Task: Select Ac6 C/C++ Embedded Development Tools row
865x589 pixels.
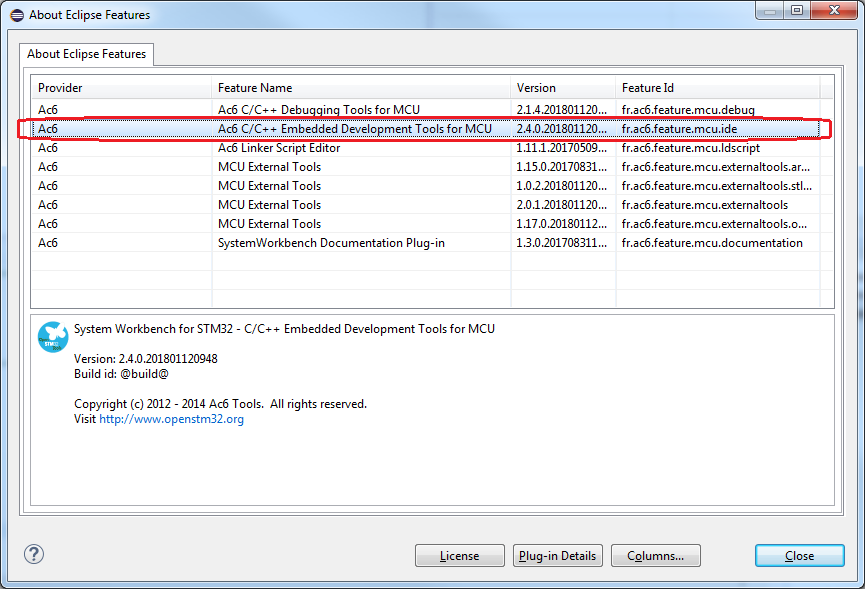Action: pyautogui.click(x=354, y=129)
